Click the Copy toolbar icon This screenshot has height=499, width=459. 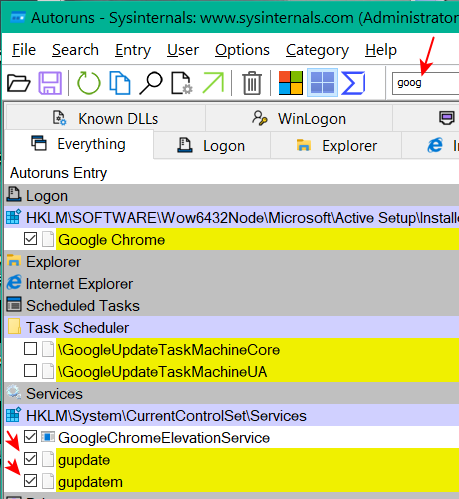(x=119, y=83)
